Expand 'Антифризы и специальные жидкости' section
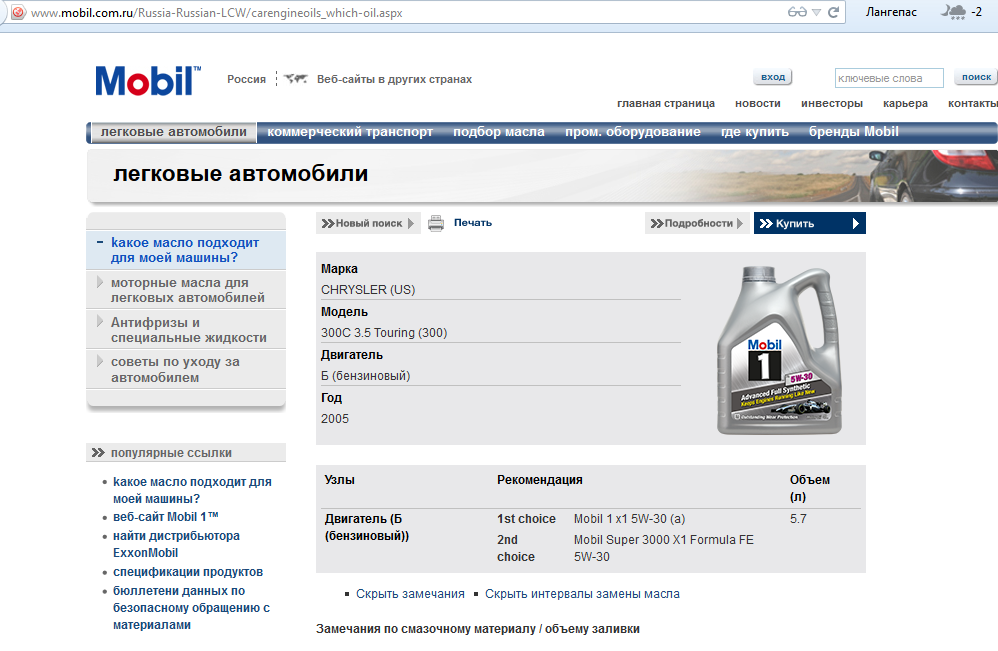This screenshot has width=998, height=651. pos(186,330)
